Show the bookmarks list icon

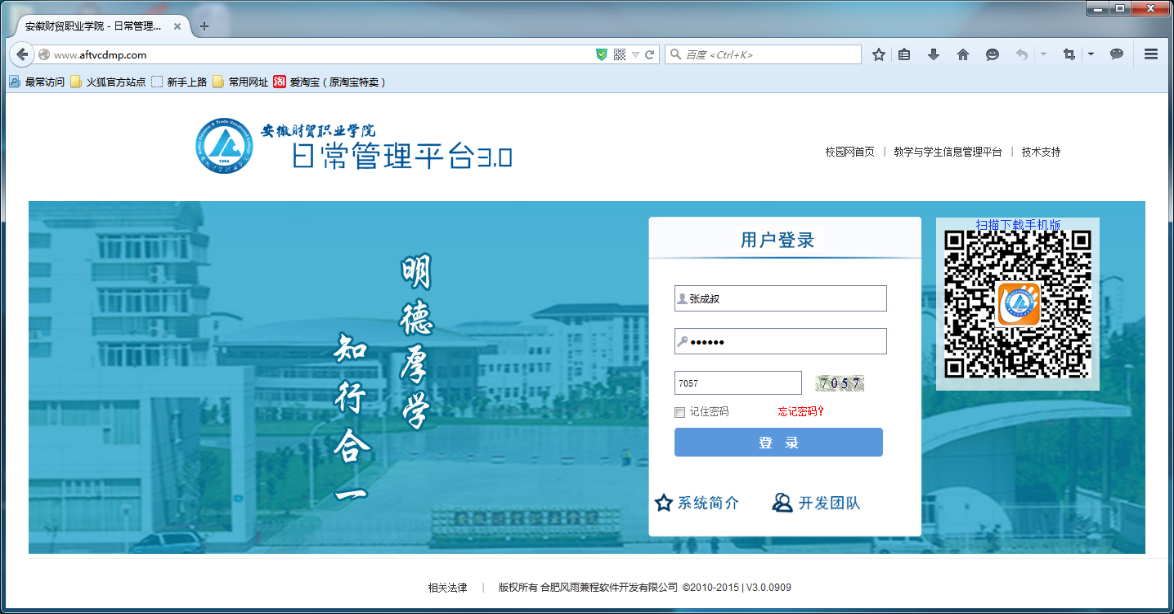[904, 55]
